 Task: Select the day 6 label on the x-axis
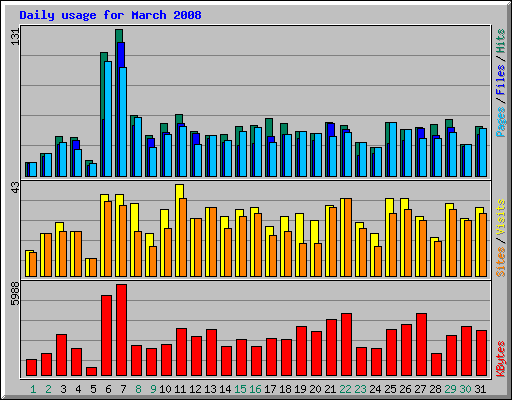coord(108,389)
